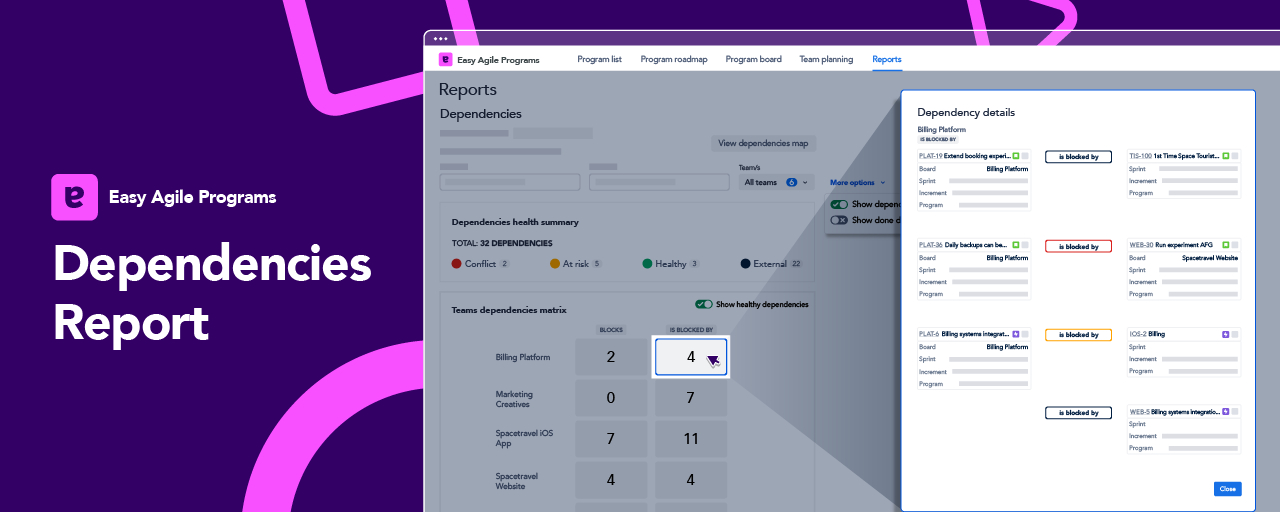Open the Program list tab

(x=599, y=59)
